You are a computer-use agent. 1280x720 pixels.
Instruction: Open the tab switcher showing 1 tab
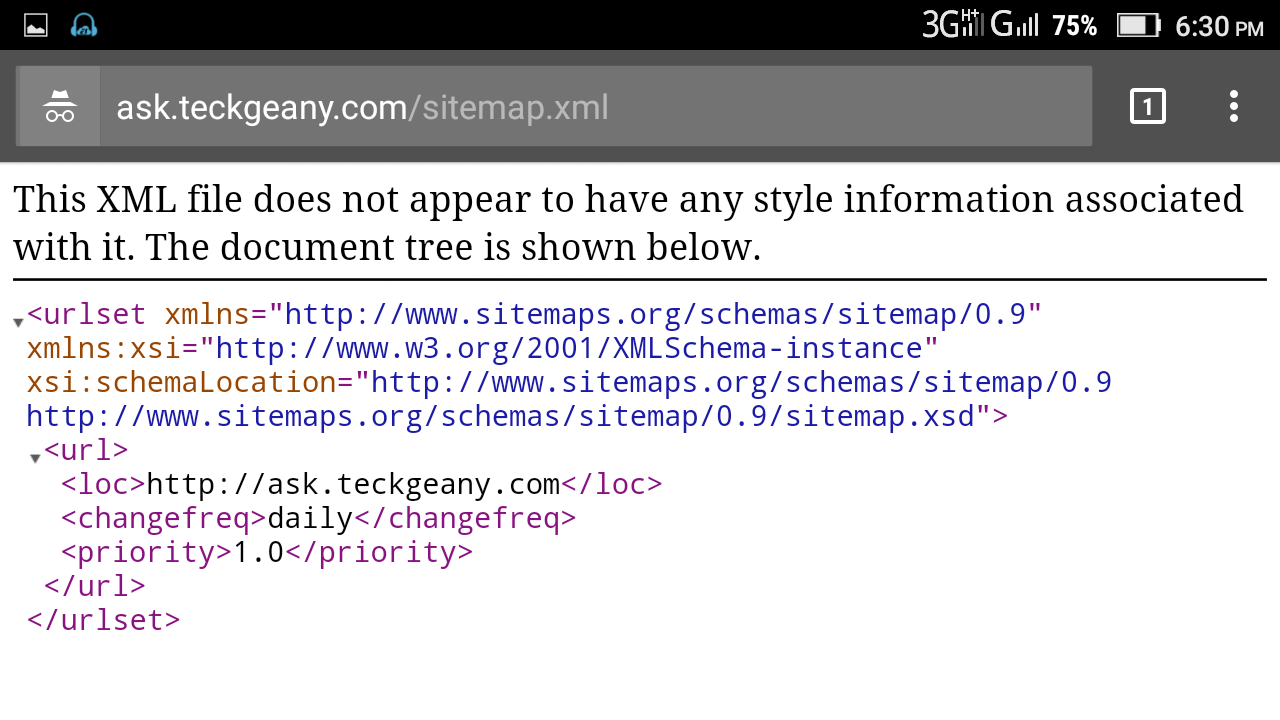[1148, 106]
